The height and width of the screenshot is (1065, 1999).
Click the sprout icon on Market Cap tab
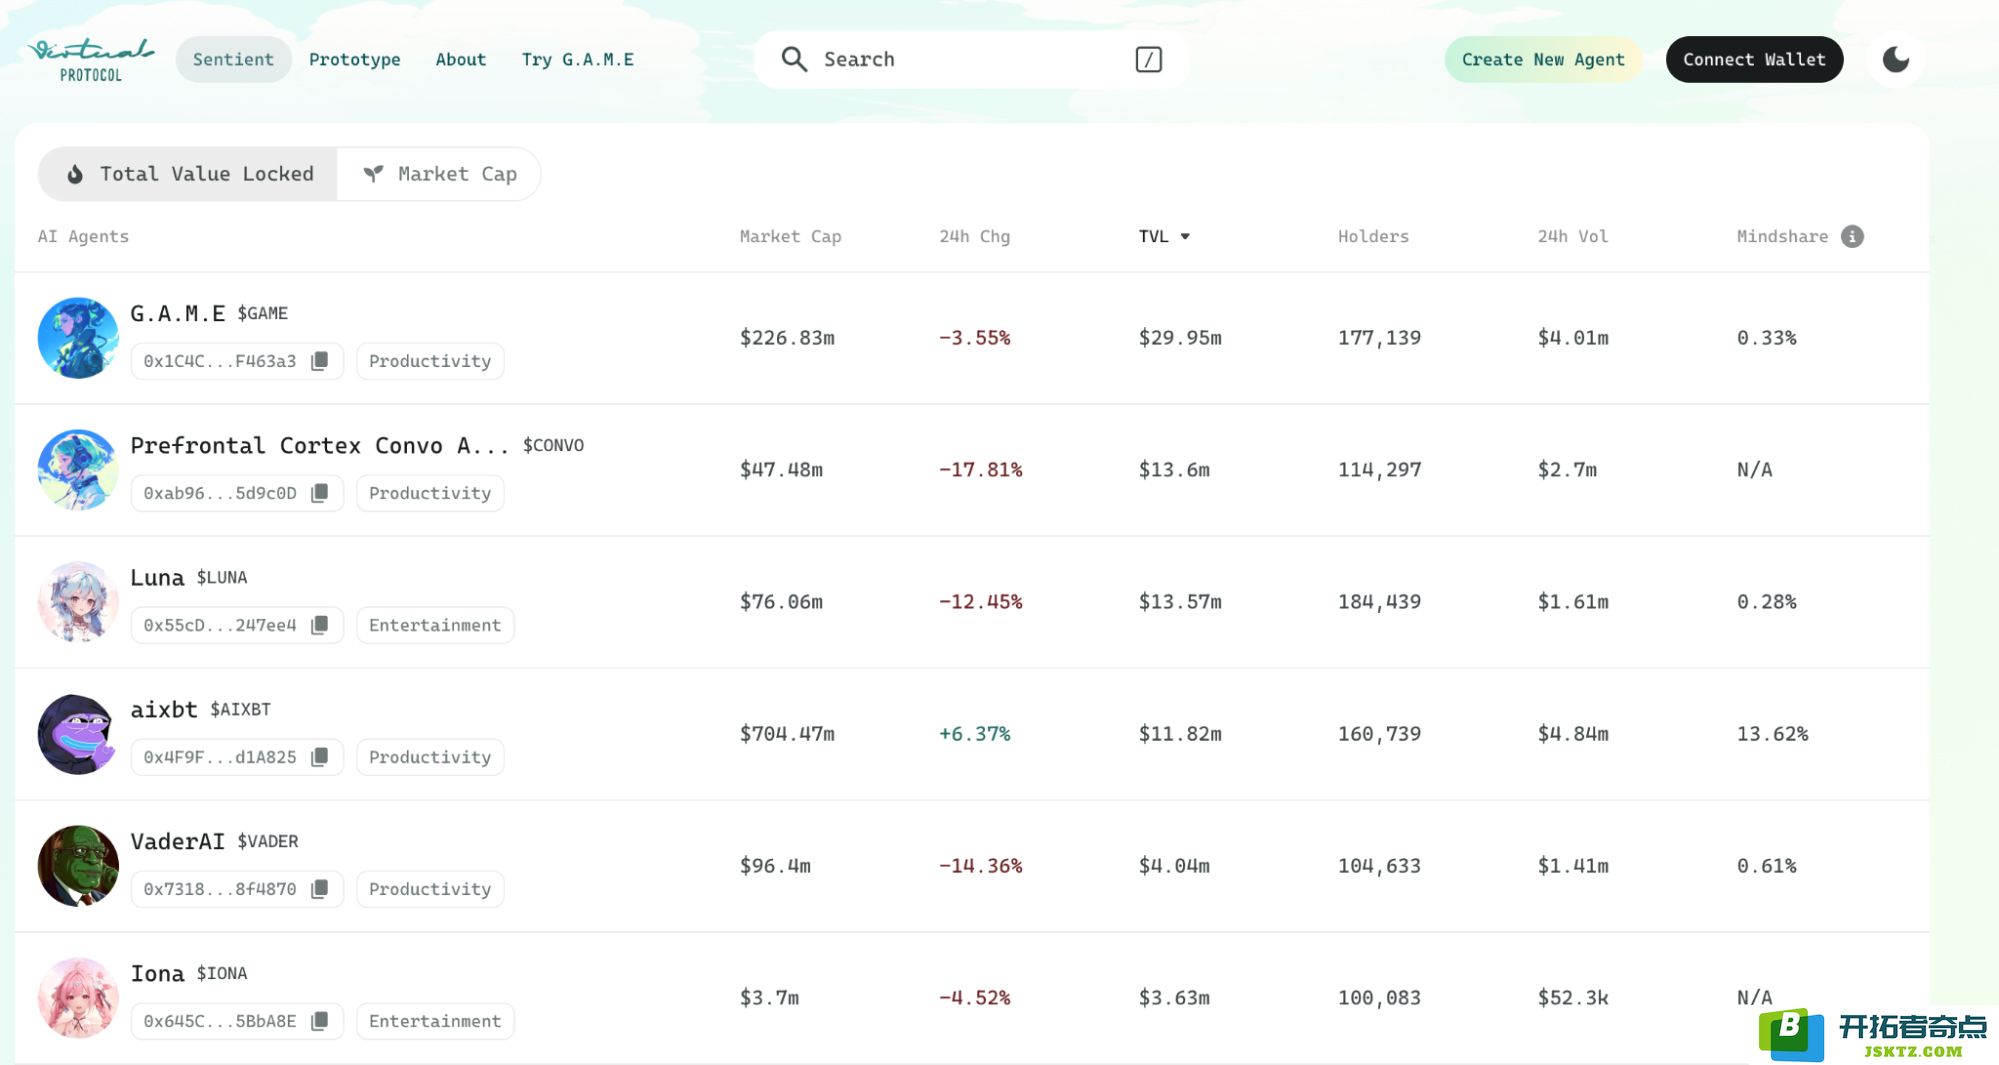(373, 174)
